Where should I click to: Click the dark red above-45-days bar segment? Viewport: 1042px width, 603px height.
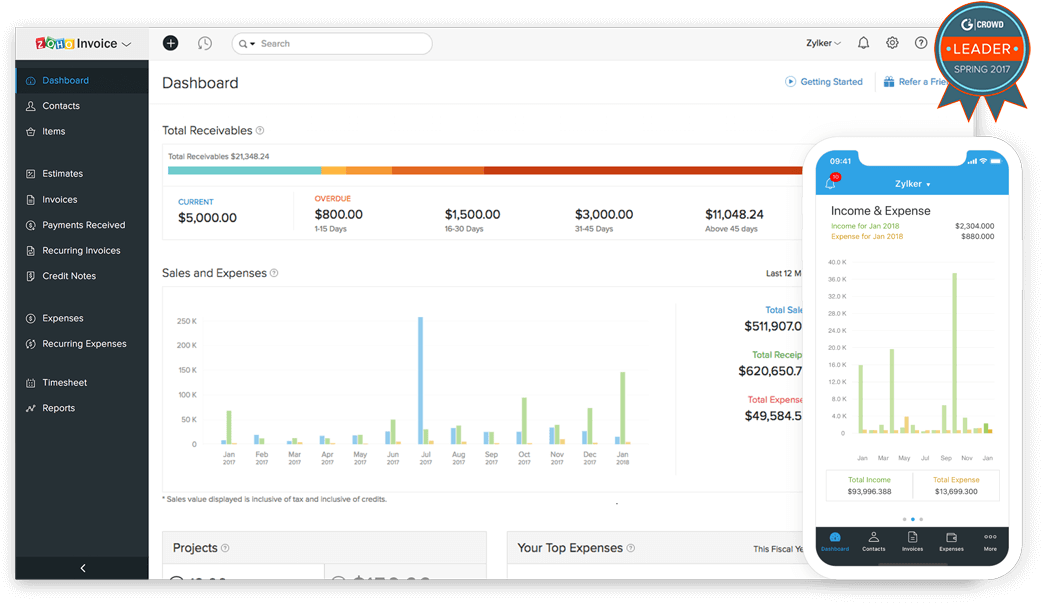pos(643,171)
